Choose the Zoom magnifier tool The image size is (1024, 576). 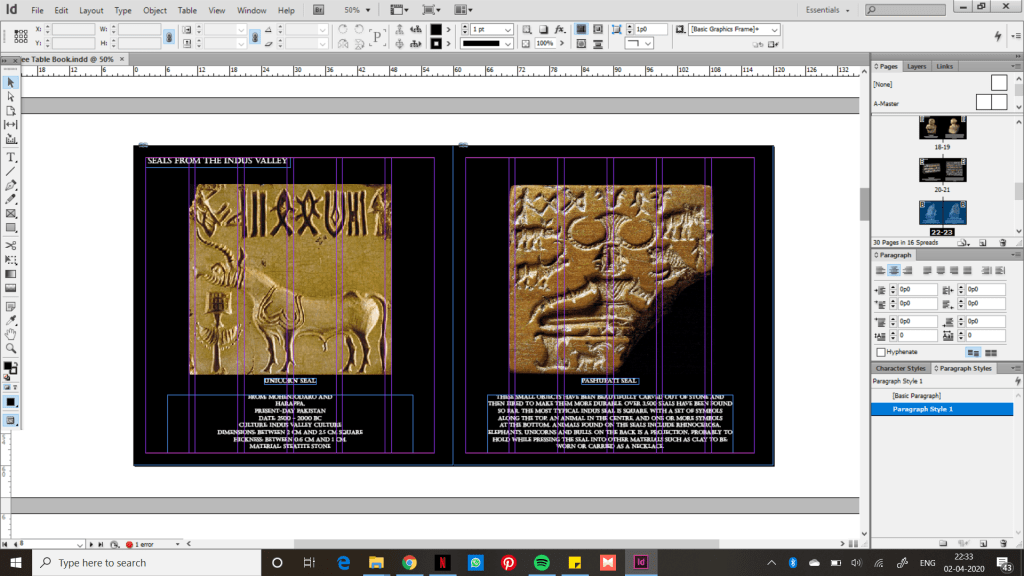11,348
